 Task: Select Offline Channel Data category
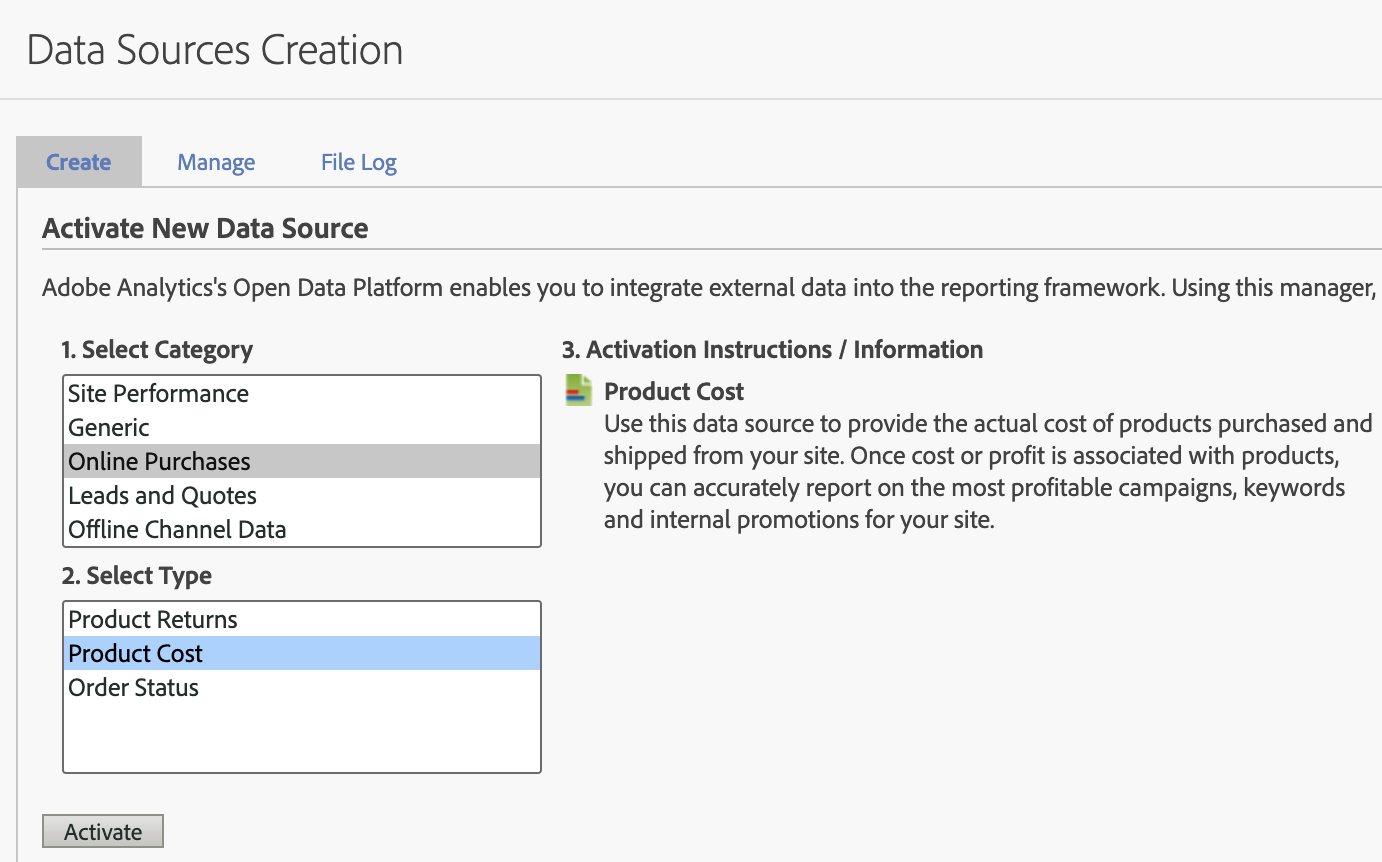302,529
